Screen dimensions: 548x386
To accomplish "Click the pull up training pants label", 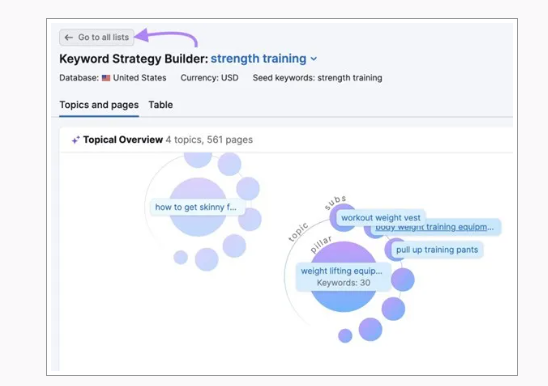I will pos(437,250).
